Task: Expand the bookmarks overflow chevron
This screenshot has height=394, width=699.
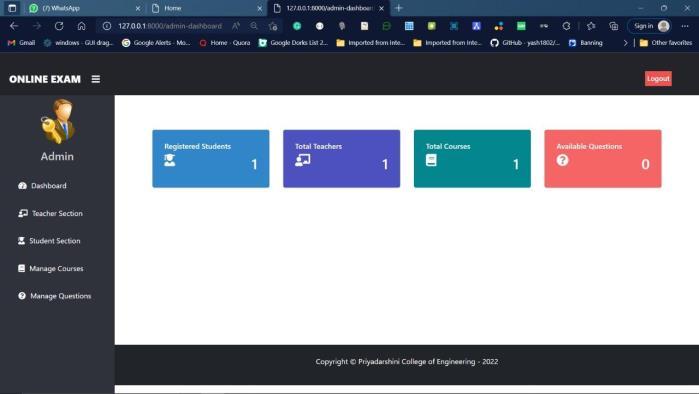Action: click(x=625, y=43)
